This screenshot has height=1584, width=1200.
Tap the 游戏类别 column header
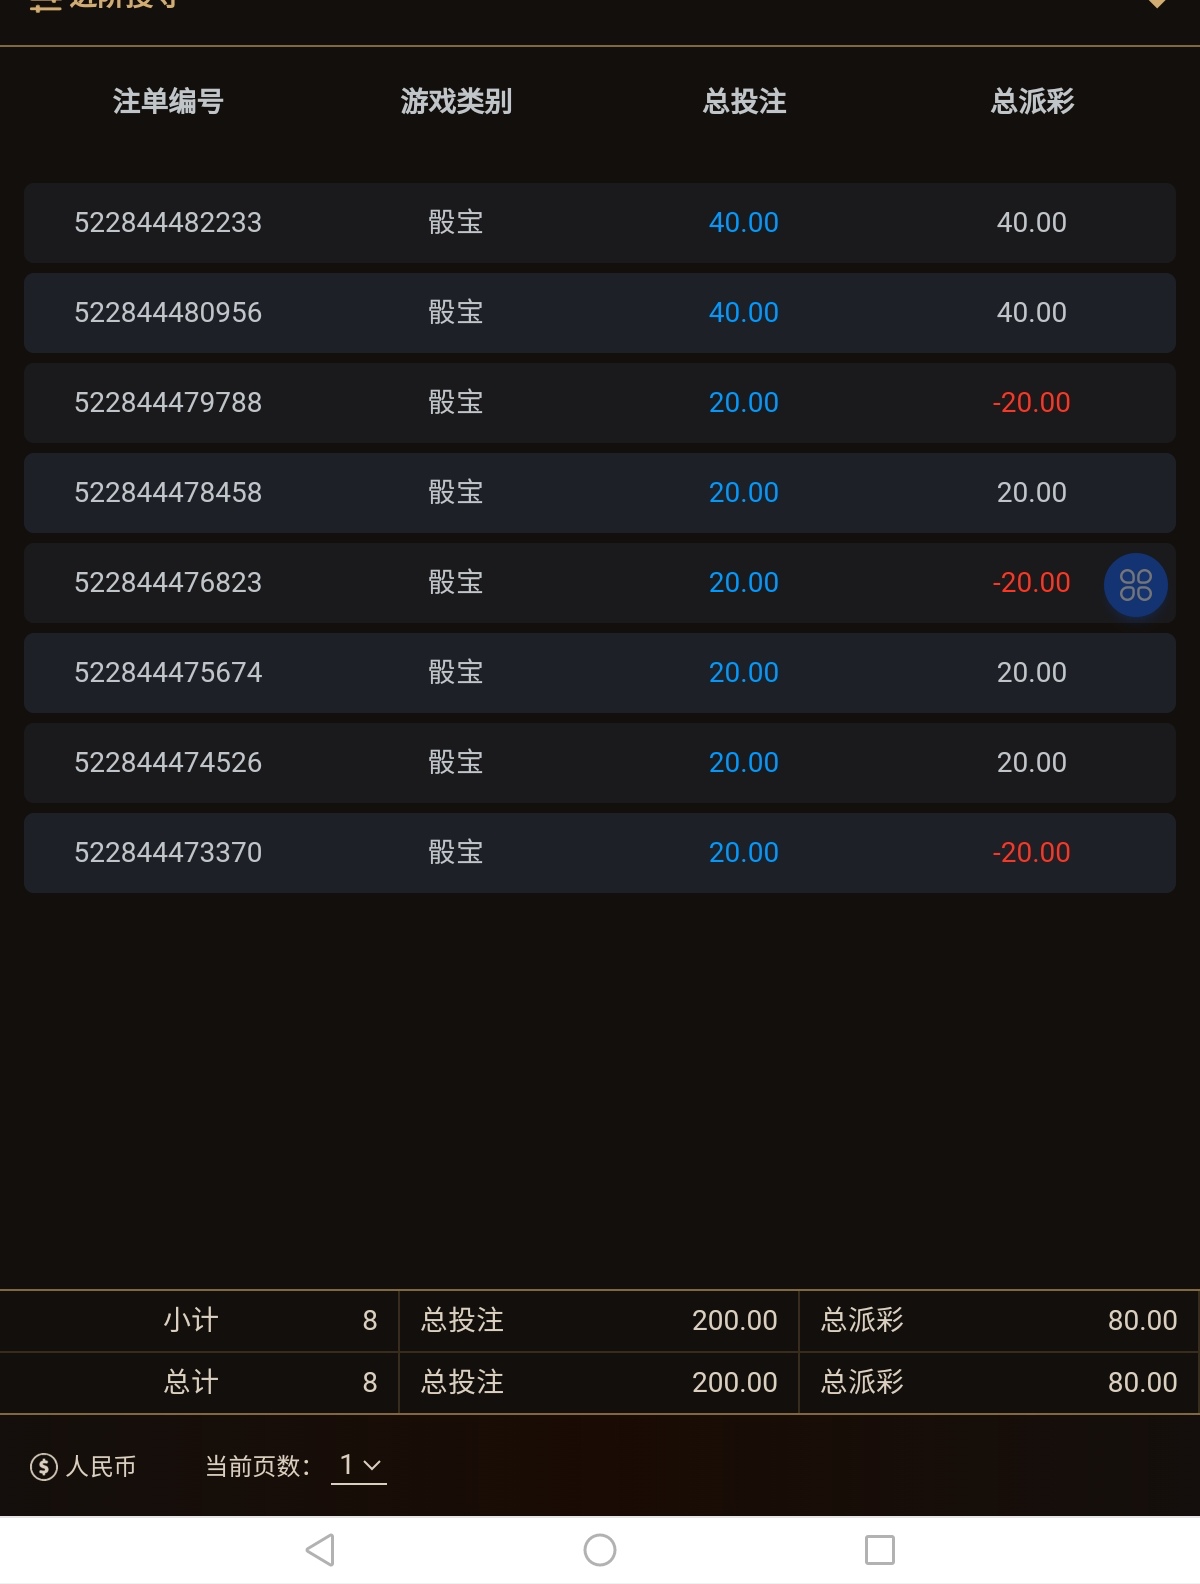(456, 101)
